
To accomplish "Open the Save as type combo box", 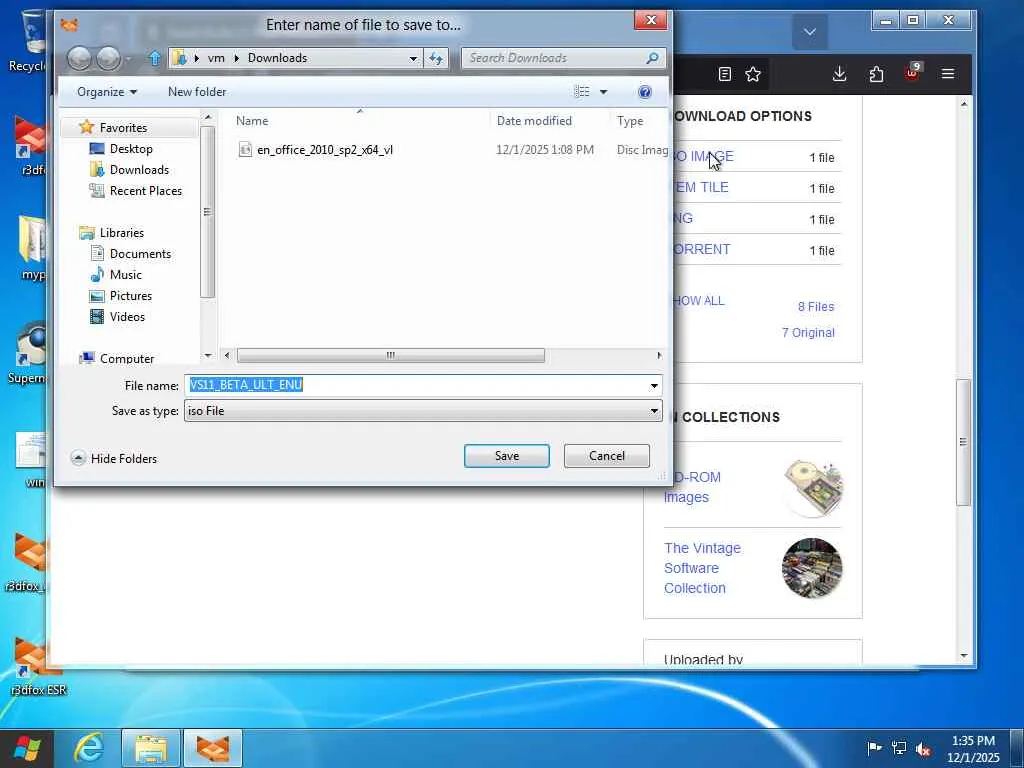I will [x=423, y=411].
